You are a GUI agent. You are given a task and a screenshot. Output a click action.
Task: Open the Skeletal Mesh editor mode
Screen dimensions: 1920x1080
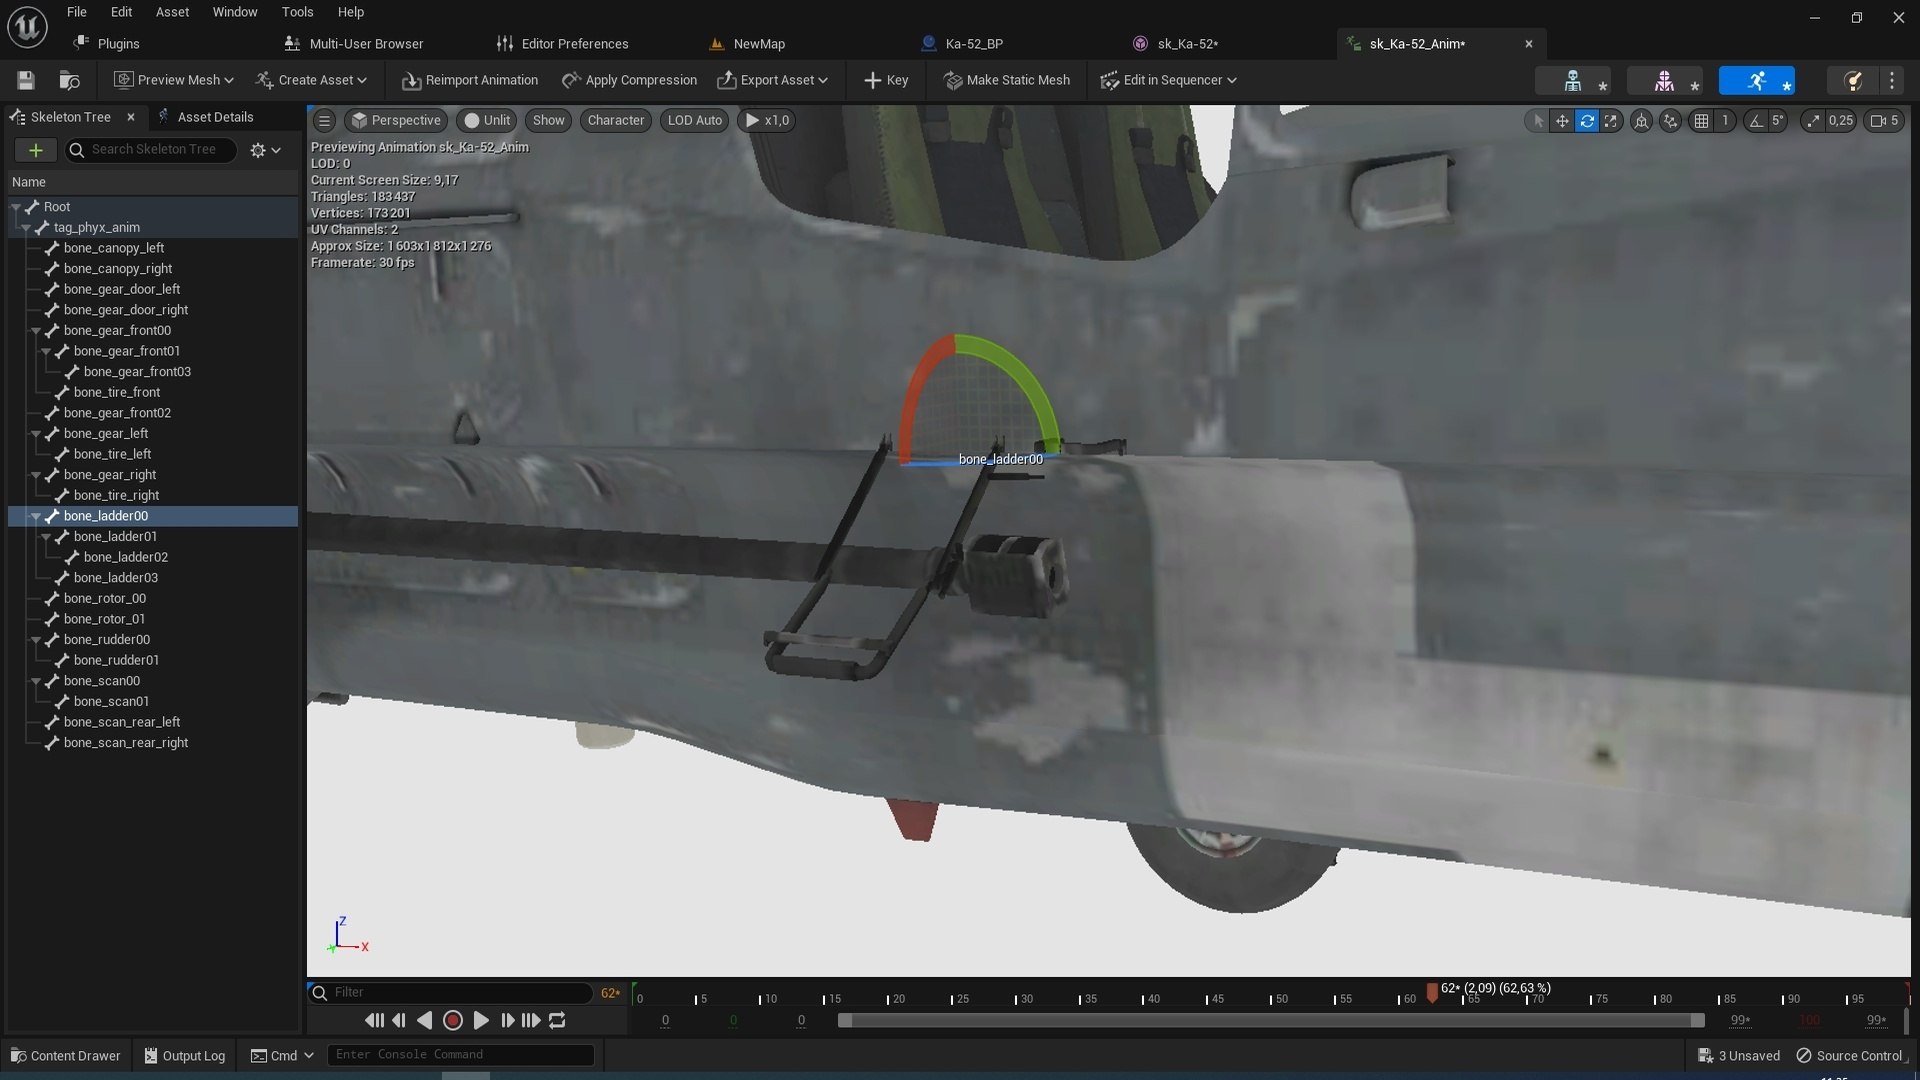1664,80
